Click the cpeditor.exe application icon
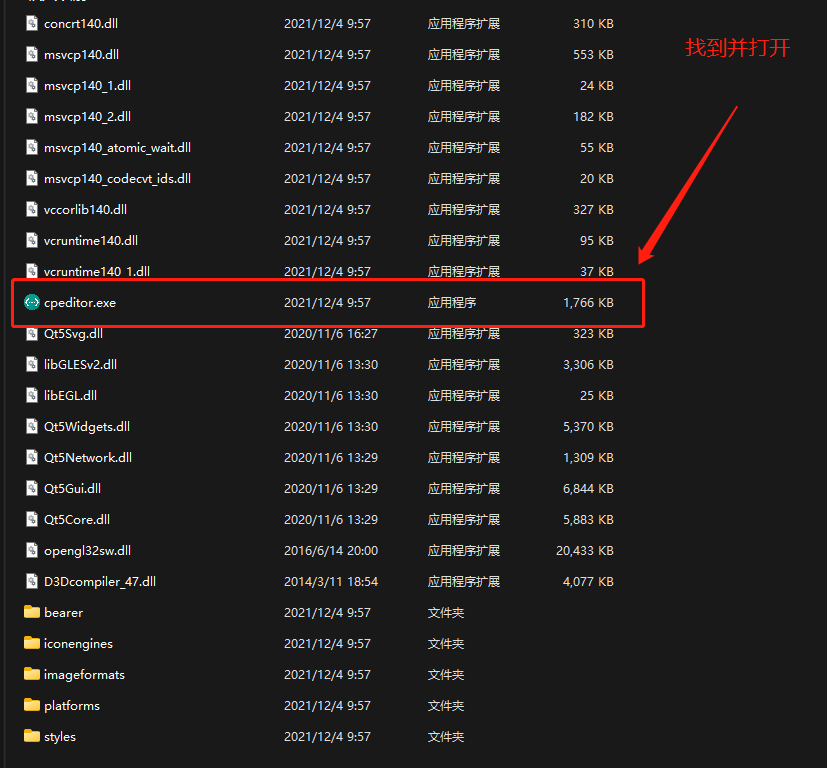Viewport: 827px width, 768px height. (x=31, y=302)
